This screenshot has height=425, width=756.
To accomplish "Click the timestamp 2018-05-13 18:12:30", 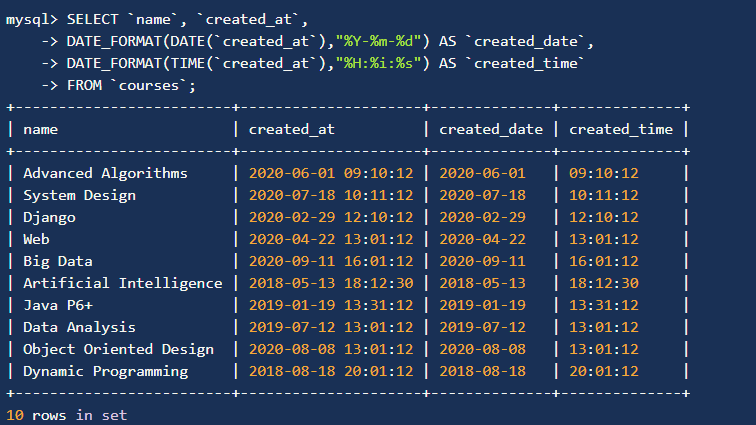I will (331, 283).
